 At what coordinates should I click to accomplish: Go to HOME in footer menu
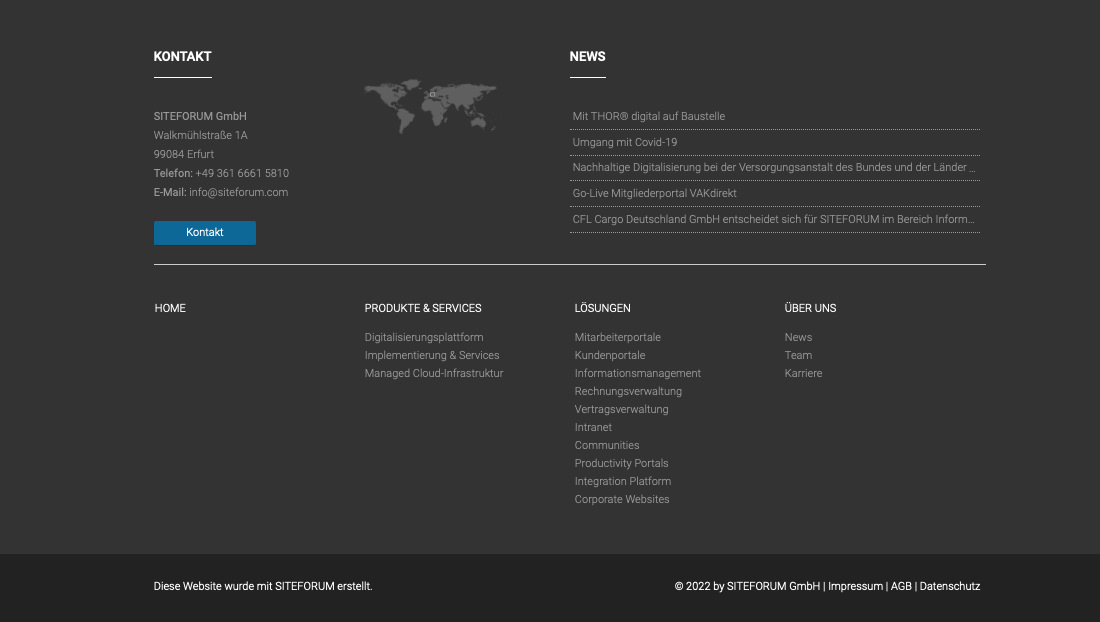(x=170, y=309)
